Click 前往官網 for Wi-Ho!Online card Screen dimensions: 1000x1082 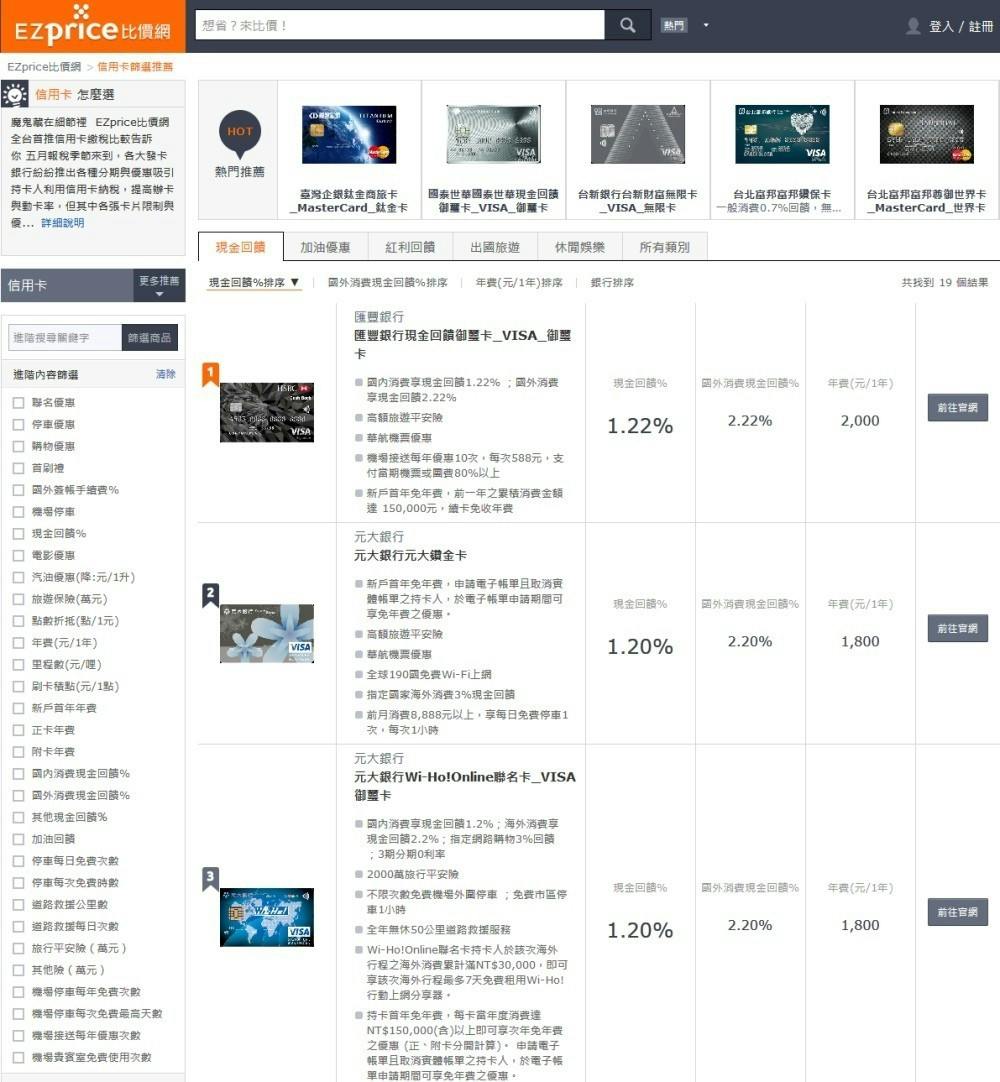[x=957, y=912]
